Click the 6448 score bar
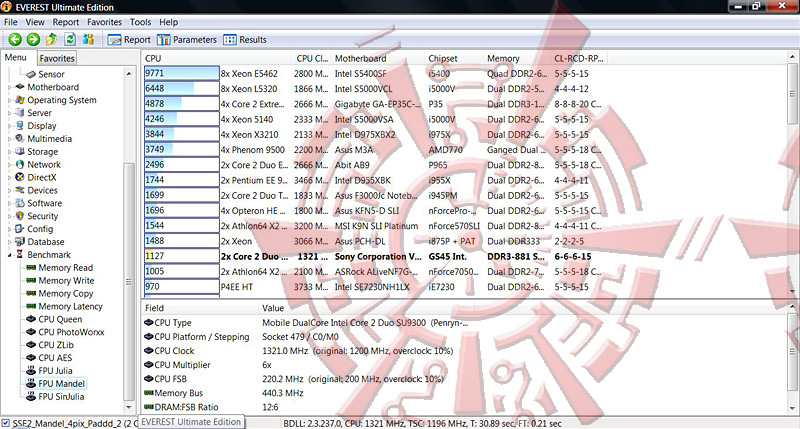Screen dimensions: 800x429 (x=182, y=88)
